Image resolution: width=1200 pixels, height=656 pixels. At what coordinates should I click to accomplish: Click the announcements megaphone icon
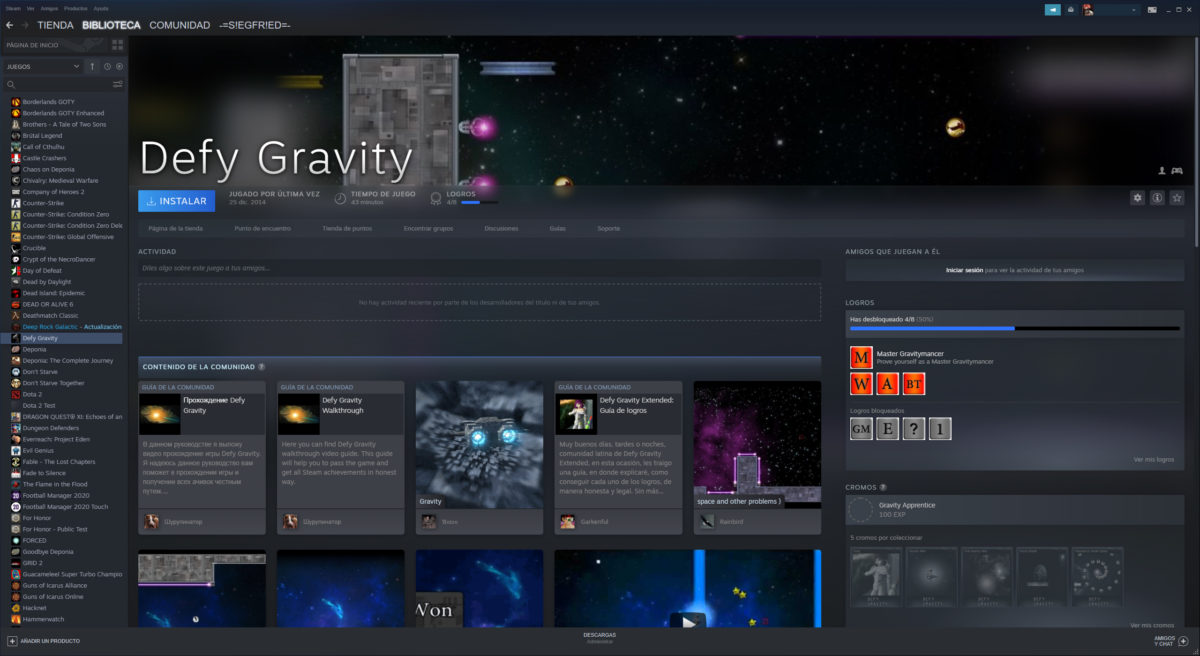tap(1053, 9)
